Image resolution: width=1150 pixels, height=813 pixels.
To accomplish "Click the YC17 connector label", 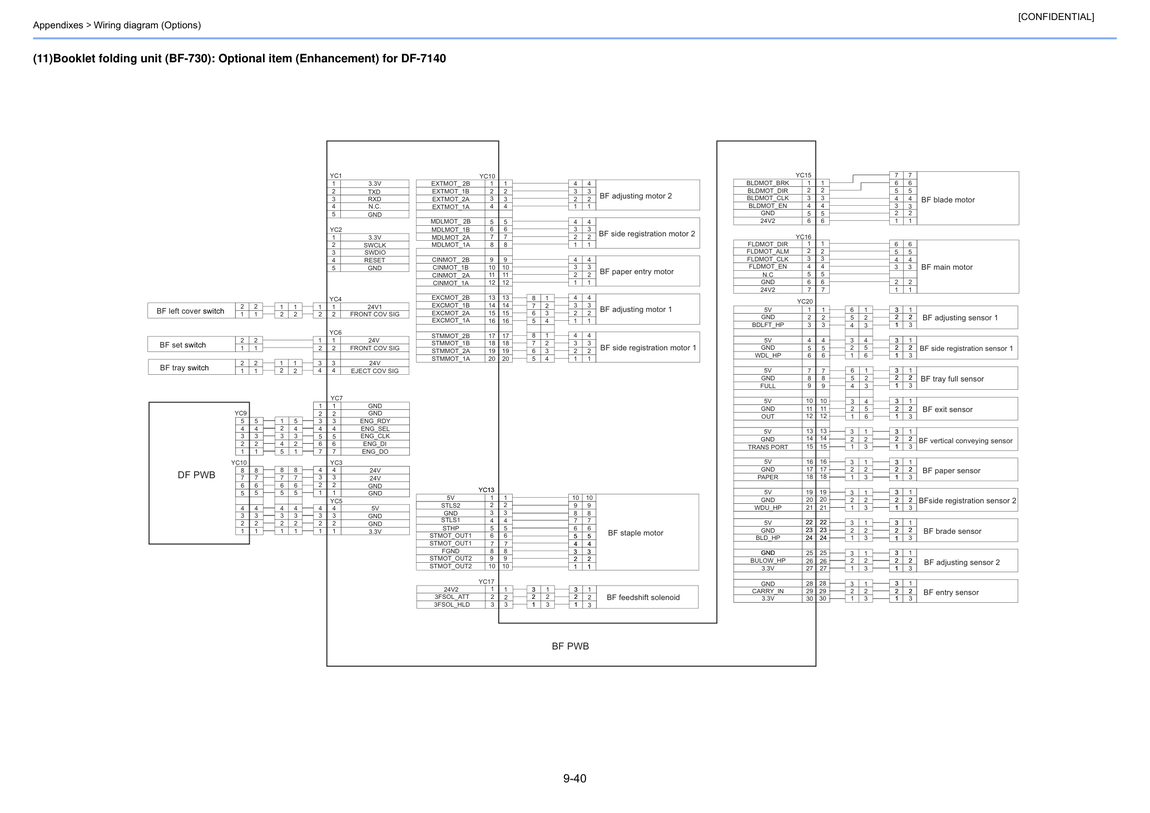I will pyautogui.click(x=486, y=581).
